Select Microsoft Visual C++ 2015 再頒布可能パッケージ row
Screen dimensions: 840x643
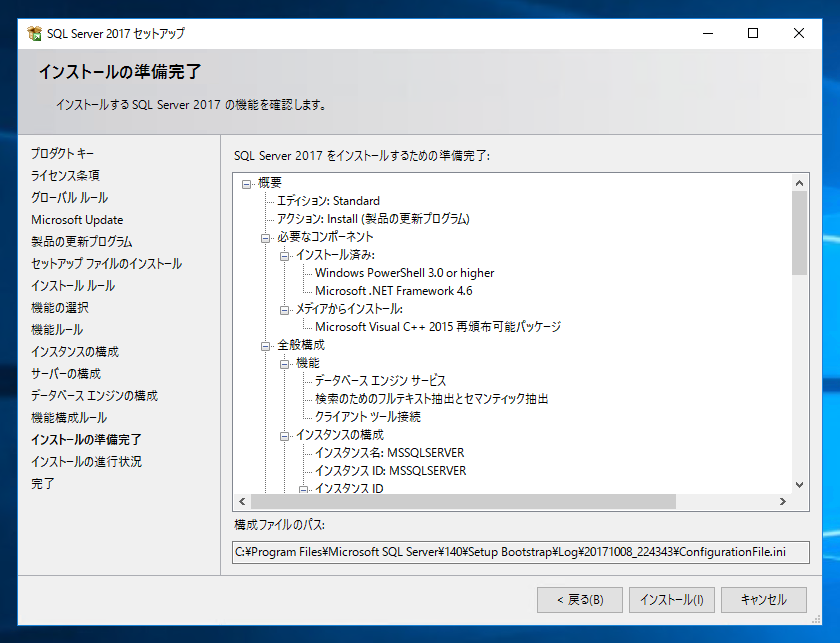(x=438, y=327)
